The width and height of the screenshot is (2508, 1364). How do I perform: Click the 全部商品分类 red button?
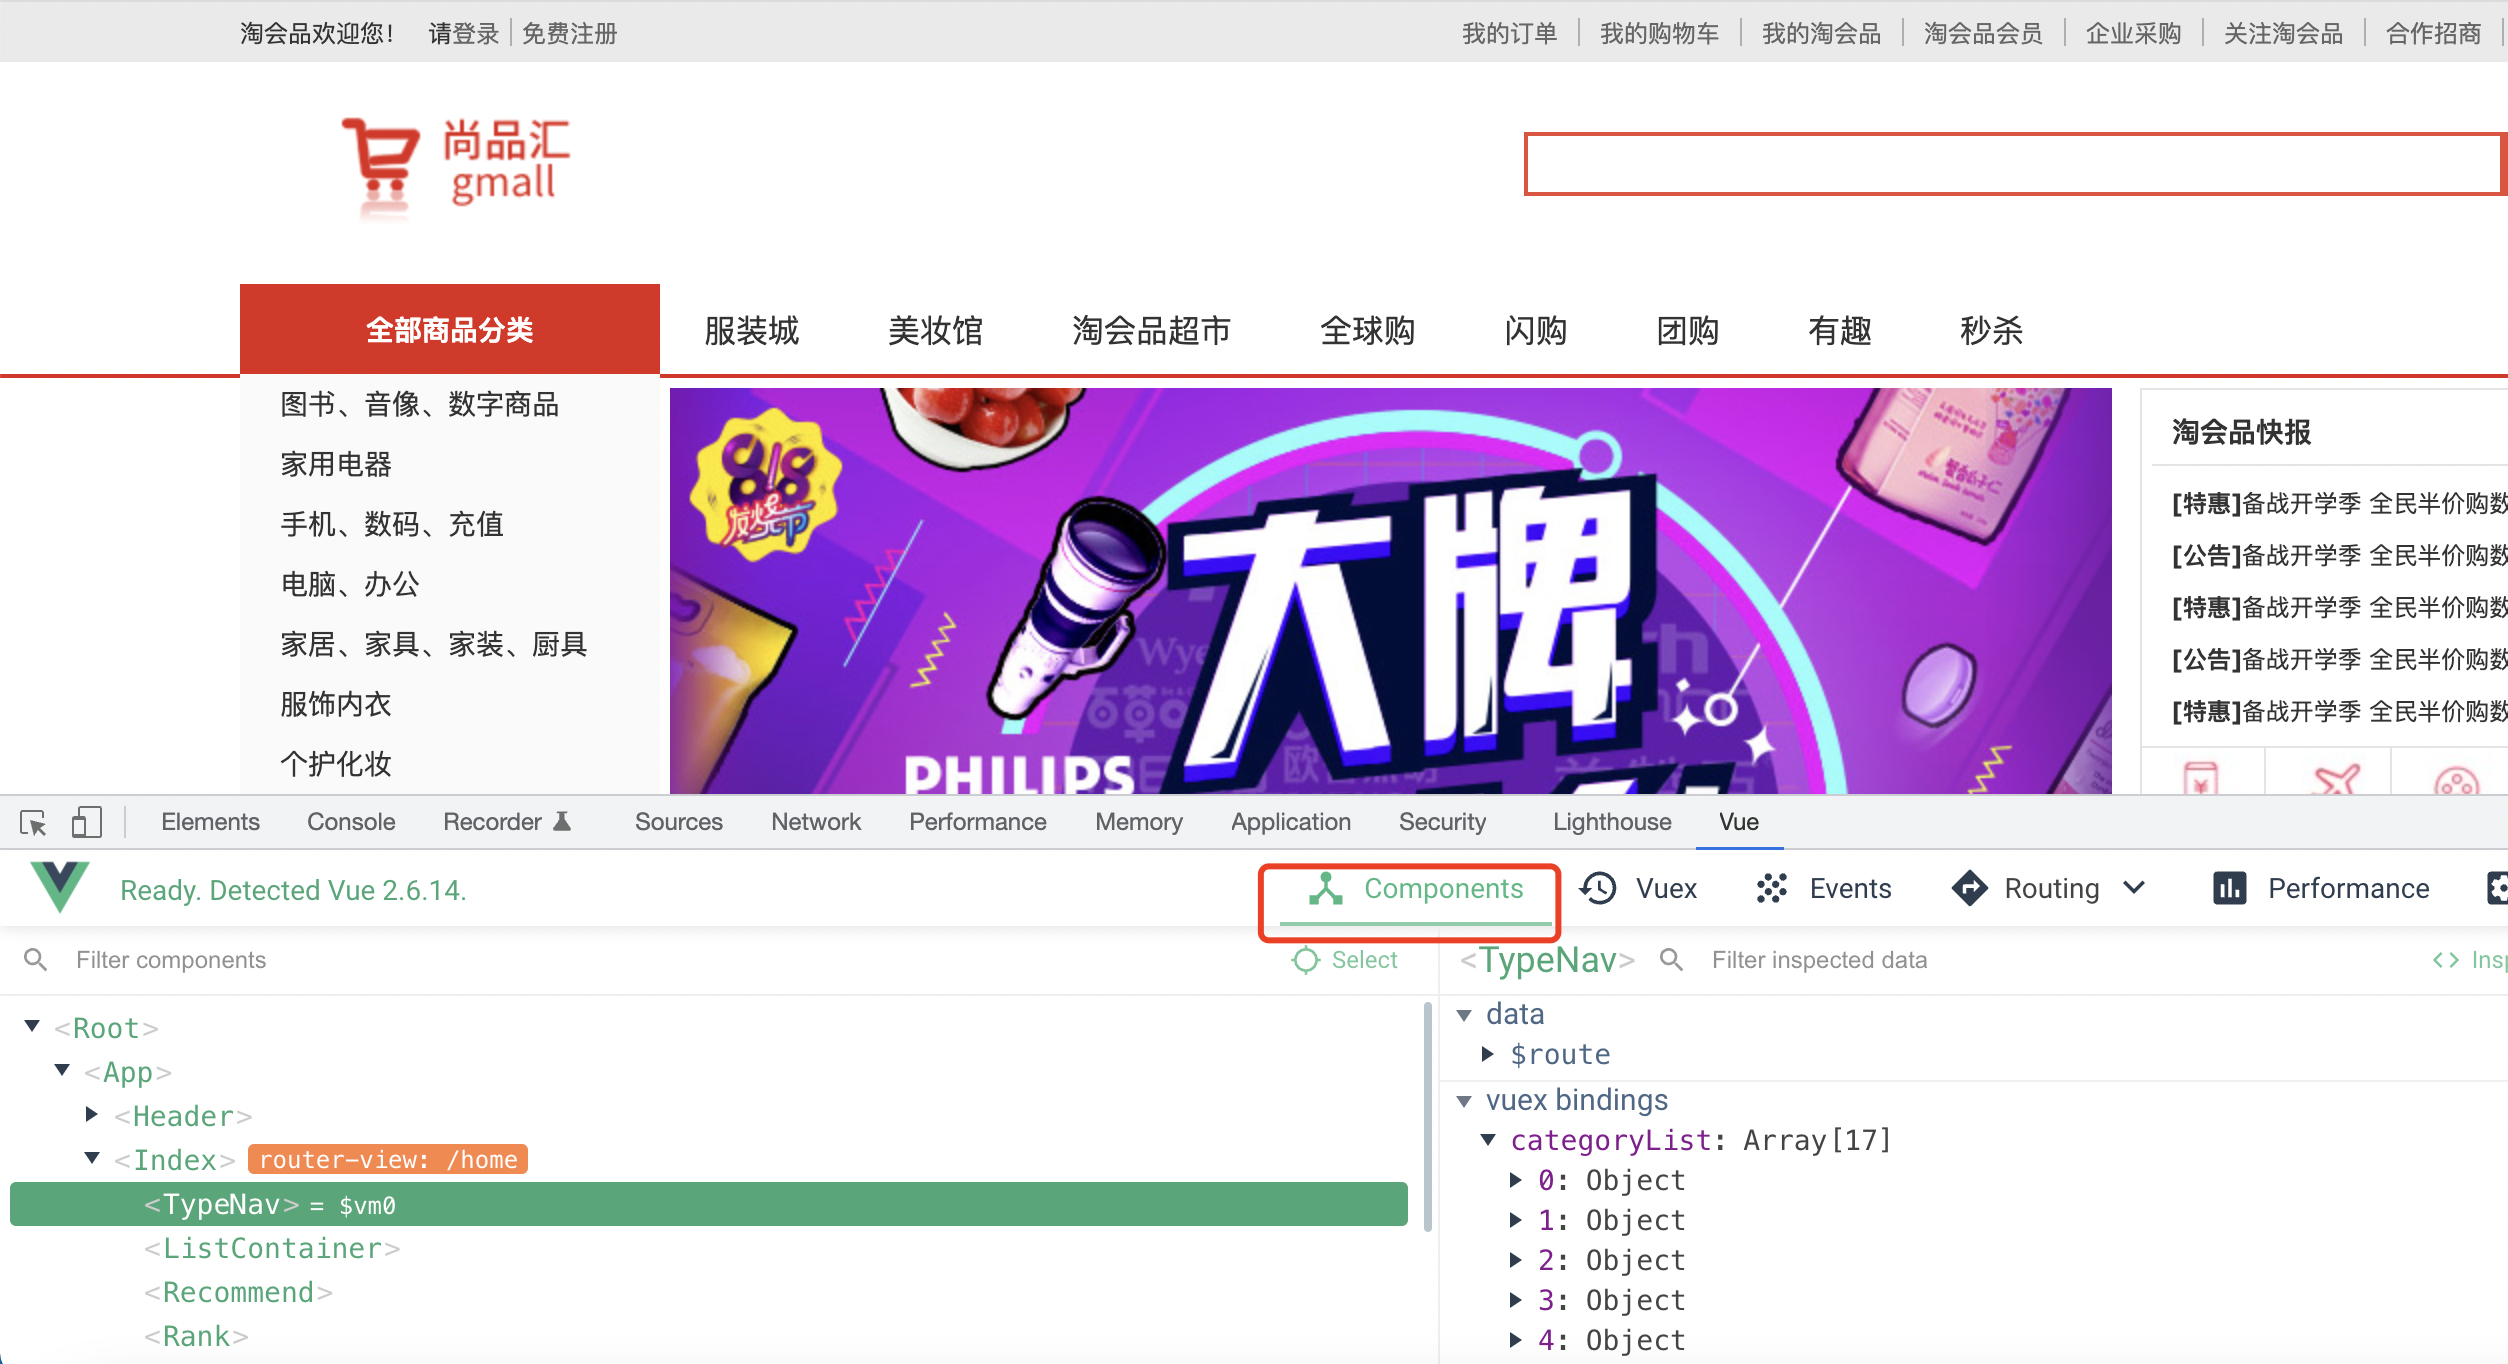click(449, 330)
